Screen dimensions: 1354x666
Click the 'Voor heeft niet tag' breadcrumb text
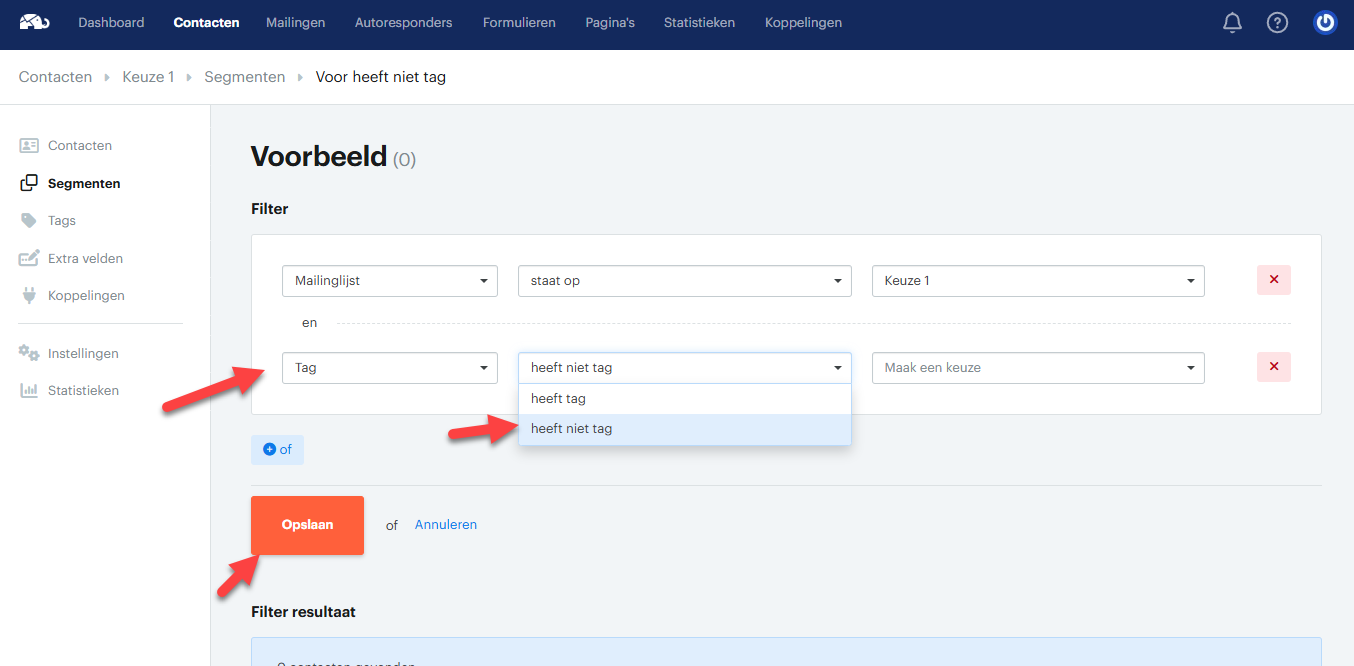[381, 77]
